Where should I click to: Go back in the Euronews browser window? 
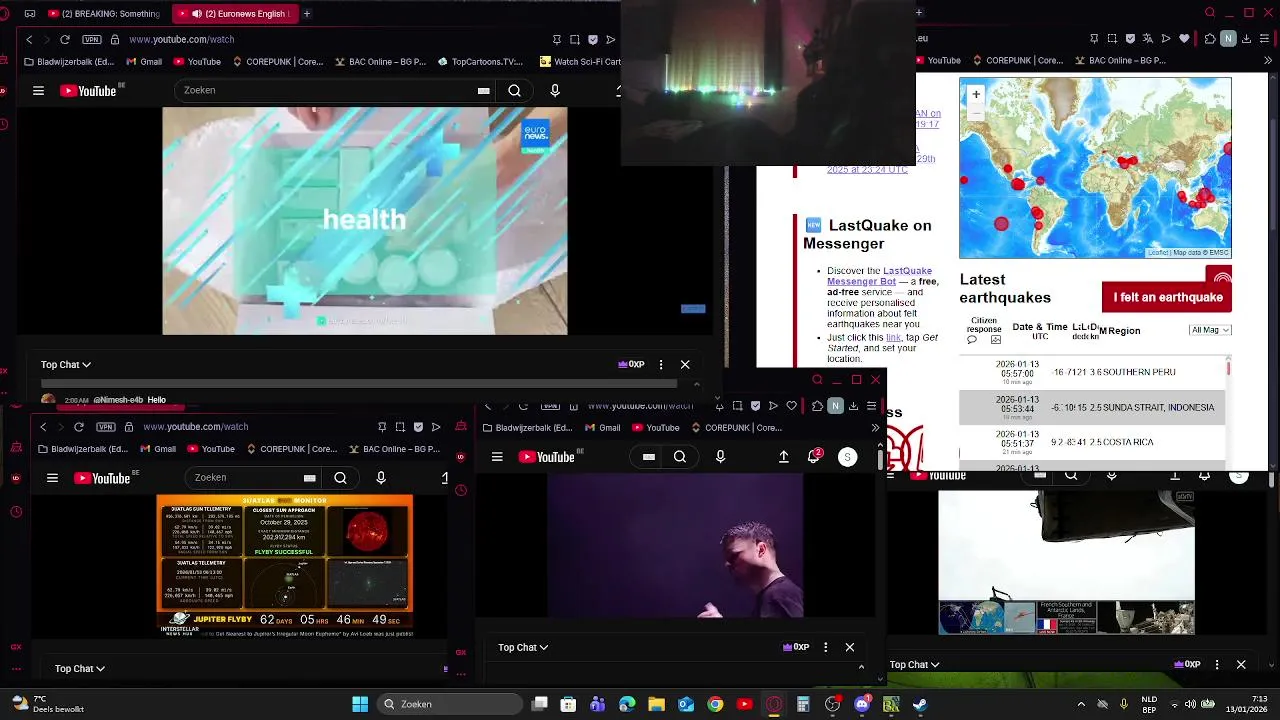click(x=29, y=39)
